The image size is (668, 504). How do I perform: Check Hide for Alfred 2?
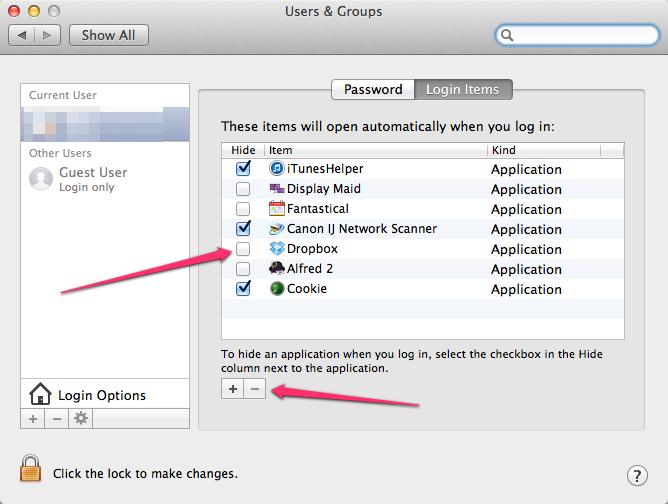pyautogui.click(x=243, y=268)
